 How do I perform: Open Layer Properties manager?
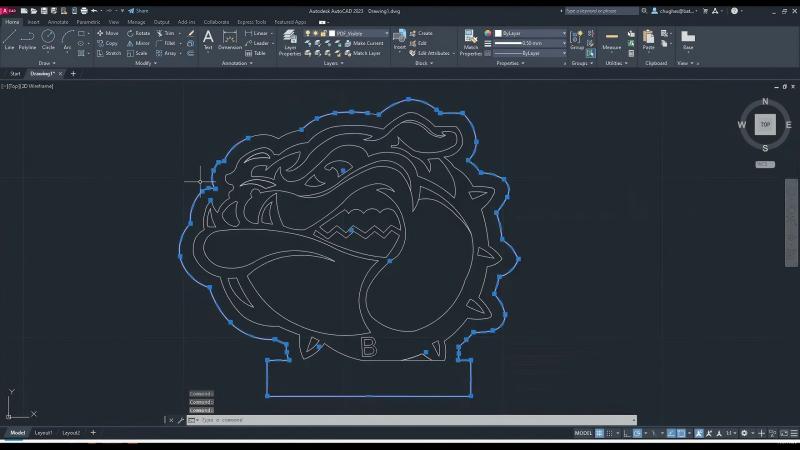pos(290,42)
